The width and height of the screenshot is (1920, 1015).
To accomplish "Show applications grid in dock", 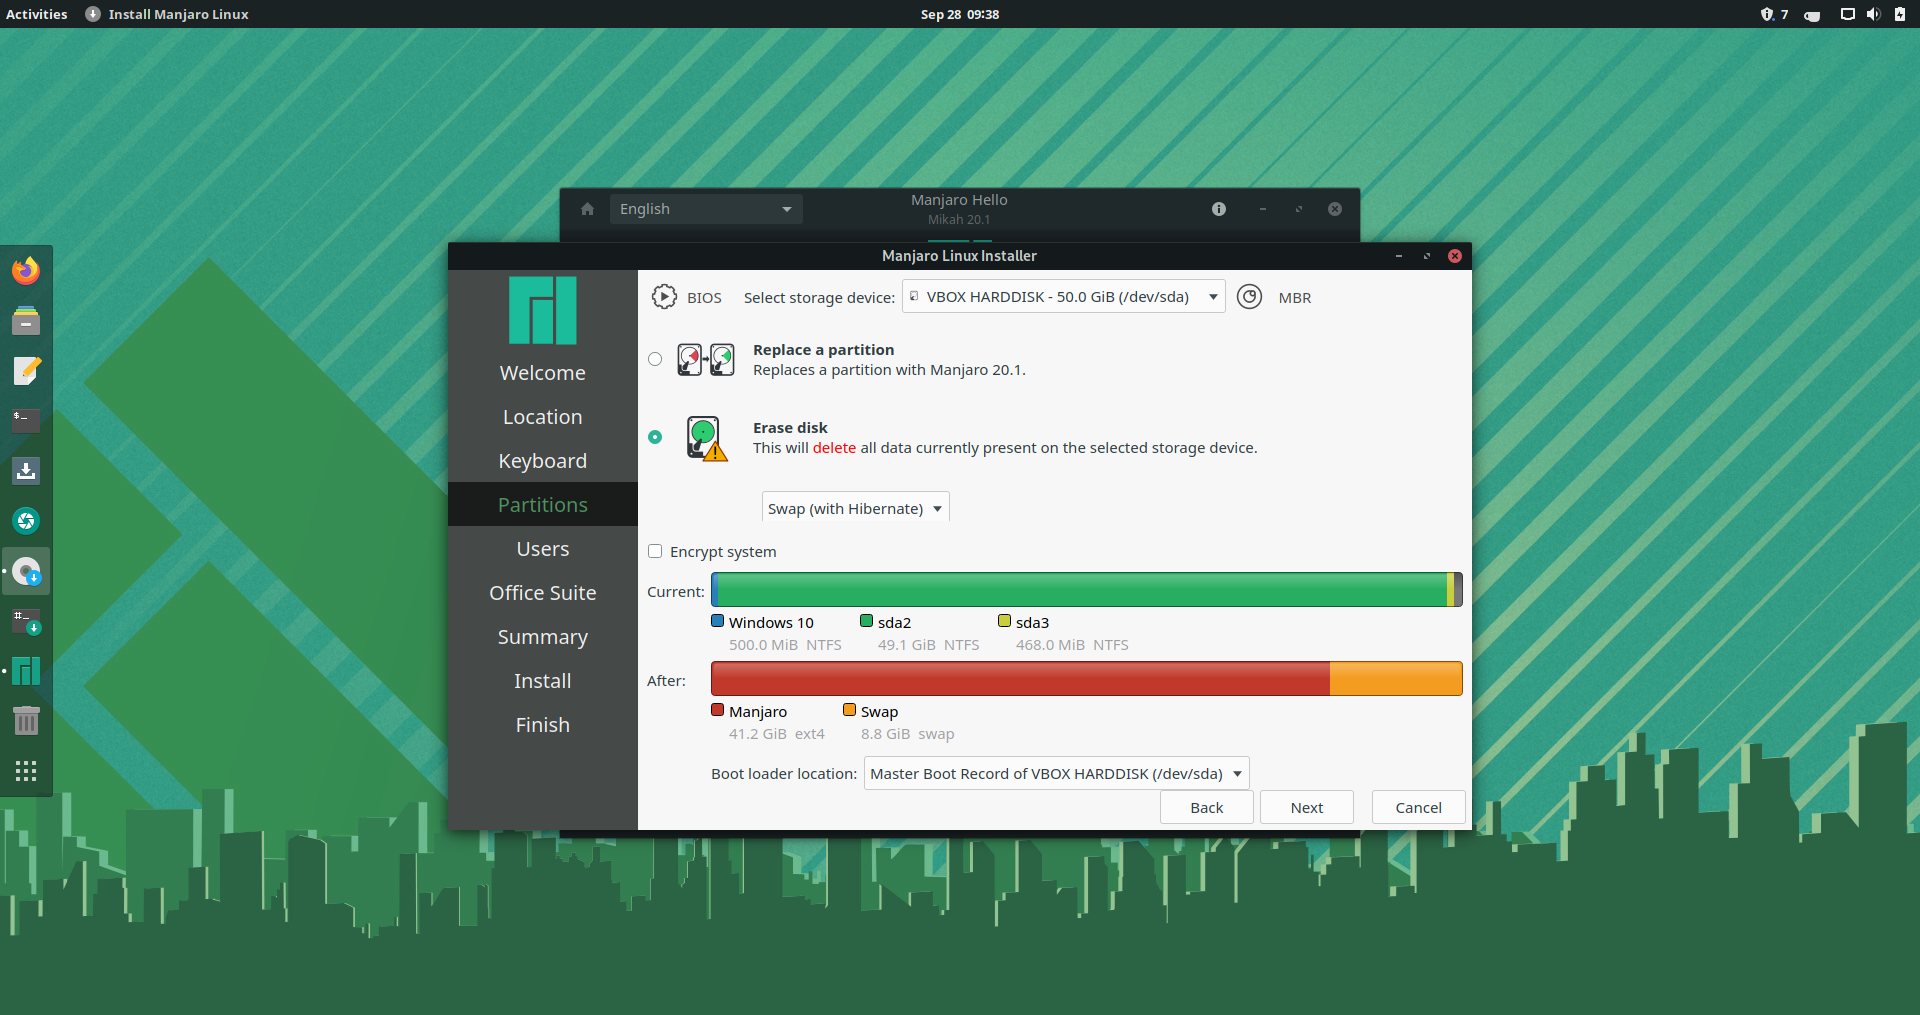I will (26, 771).
